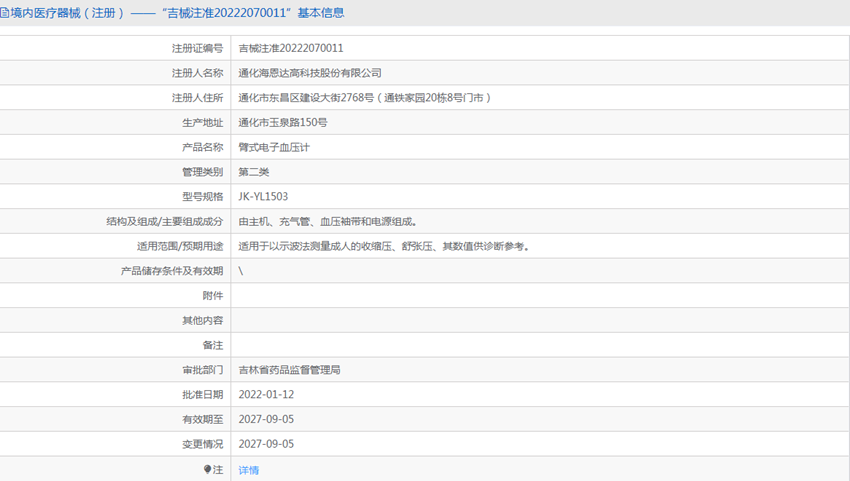This screenshot has width=850, height=481.
Task: Select 2027-09-05 in the 变更情况 row
Action: (266, 444)
